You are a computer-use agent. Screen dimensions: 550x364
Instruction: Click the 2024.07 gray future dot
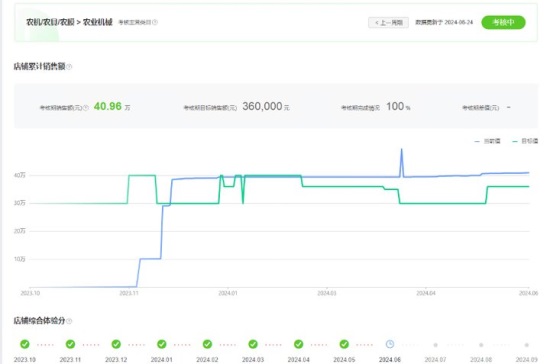(435, 345)
